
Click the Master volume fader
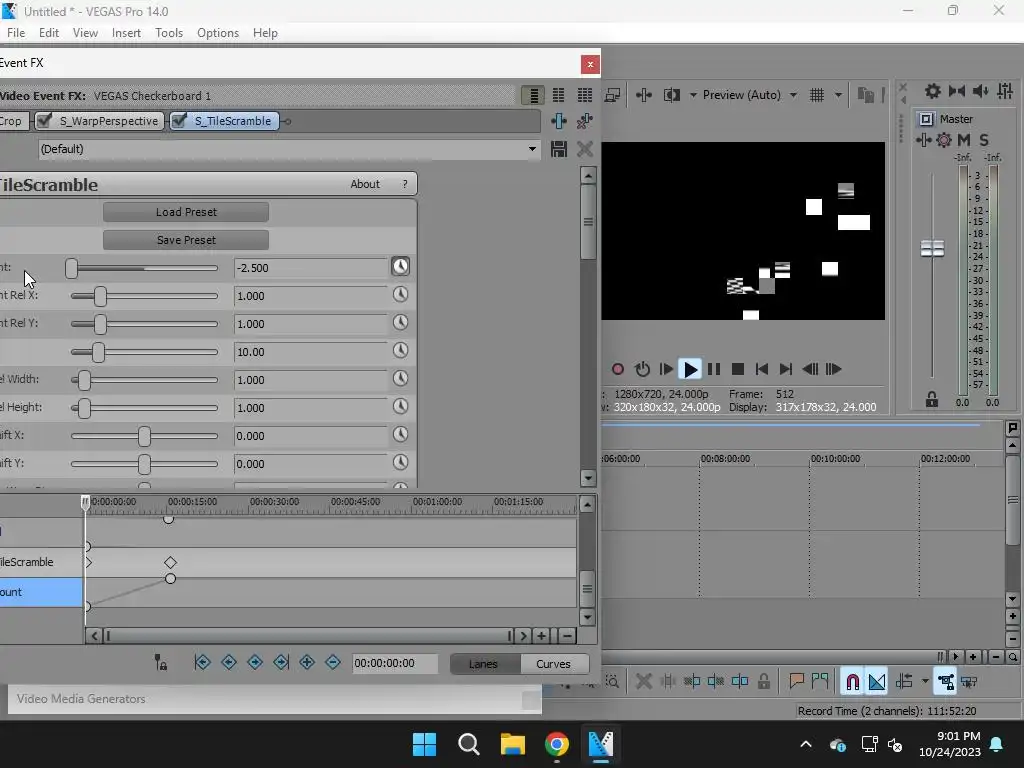[932, 248]
